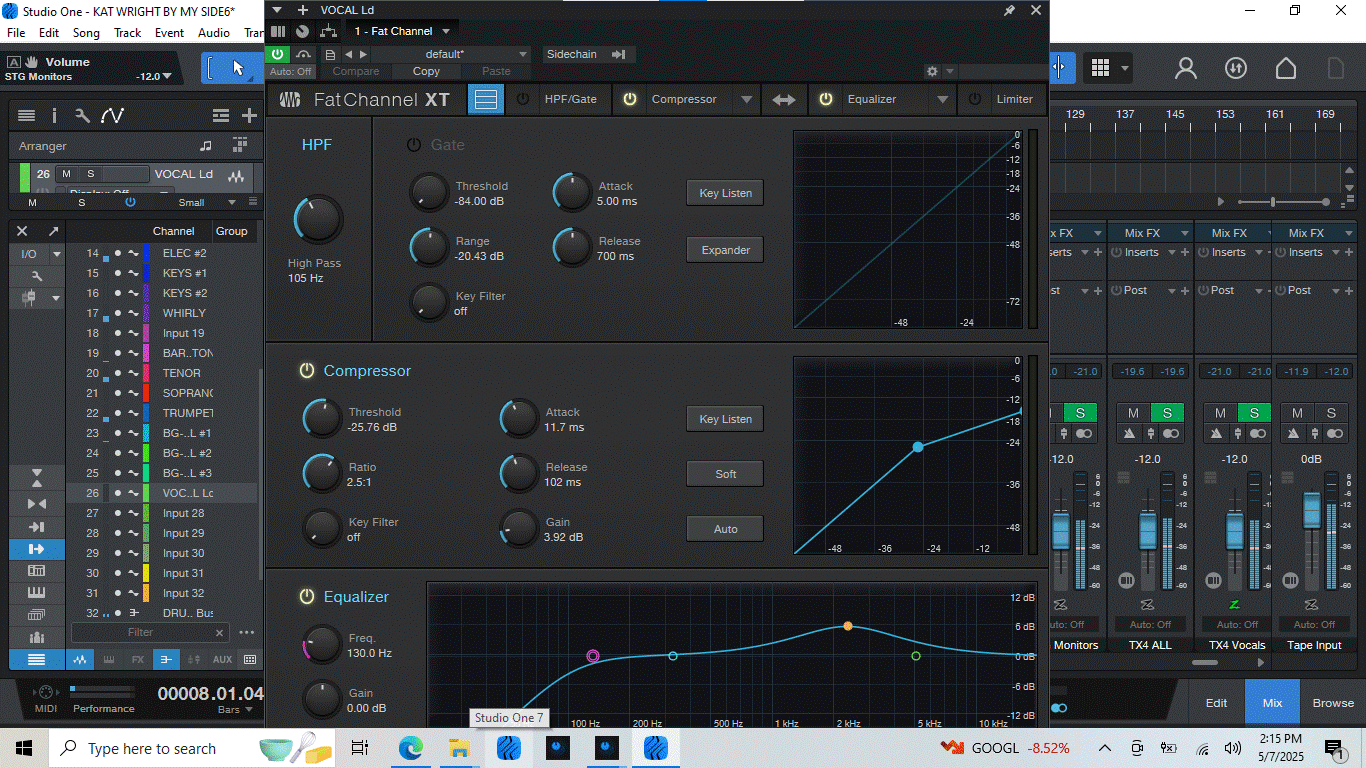Open the Compressor model dropdown arrow
Screen dimensions: 1366x768
[746, 100]
